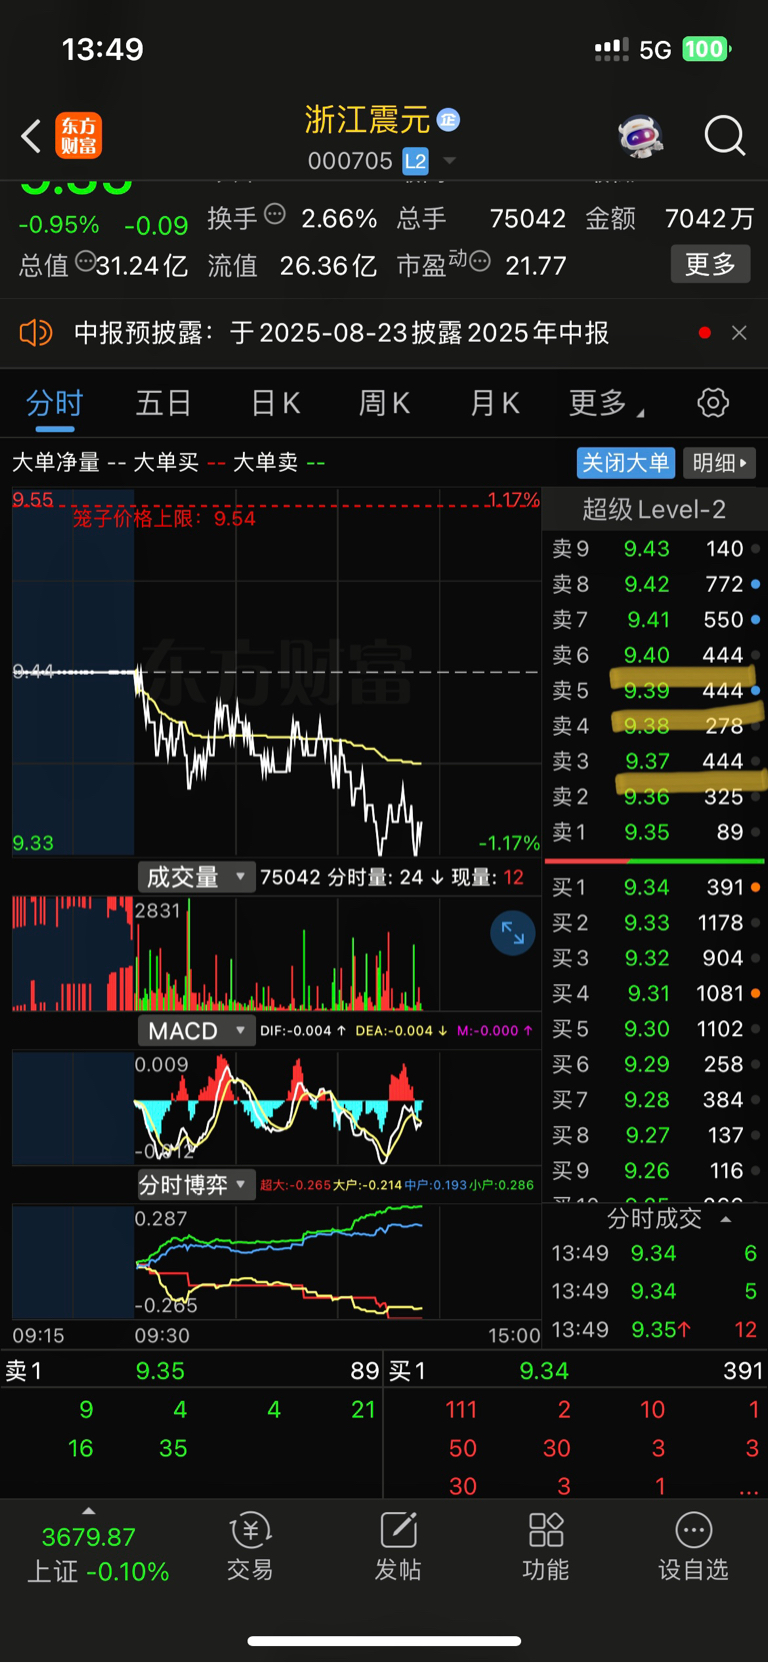Tap the back arrow icon
The width and height of the screenshot is (768, 1663).
(x=32, y=136)
